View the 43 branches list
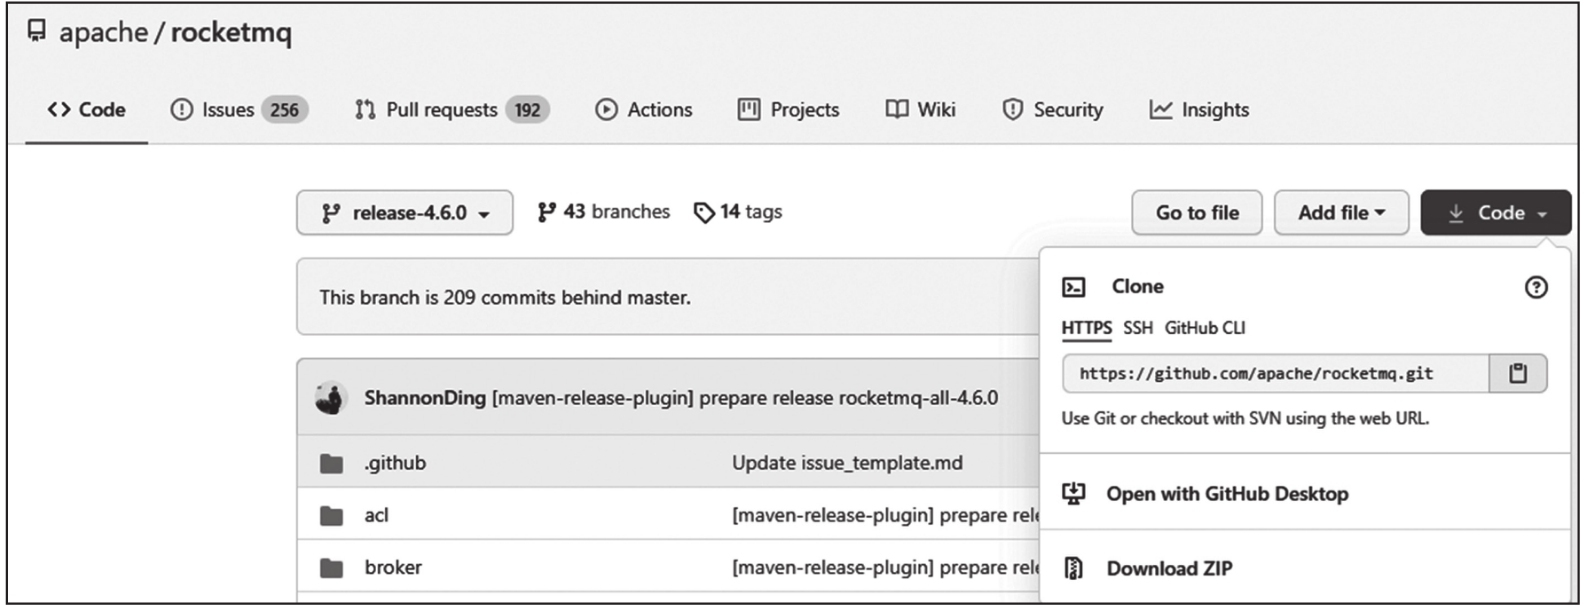This screenshot has width=1585, height=606. click(x=604, y=212)
